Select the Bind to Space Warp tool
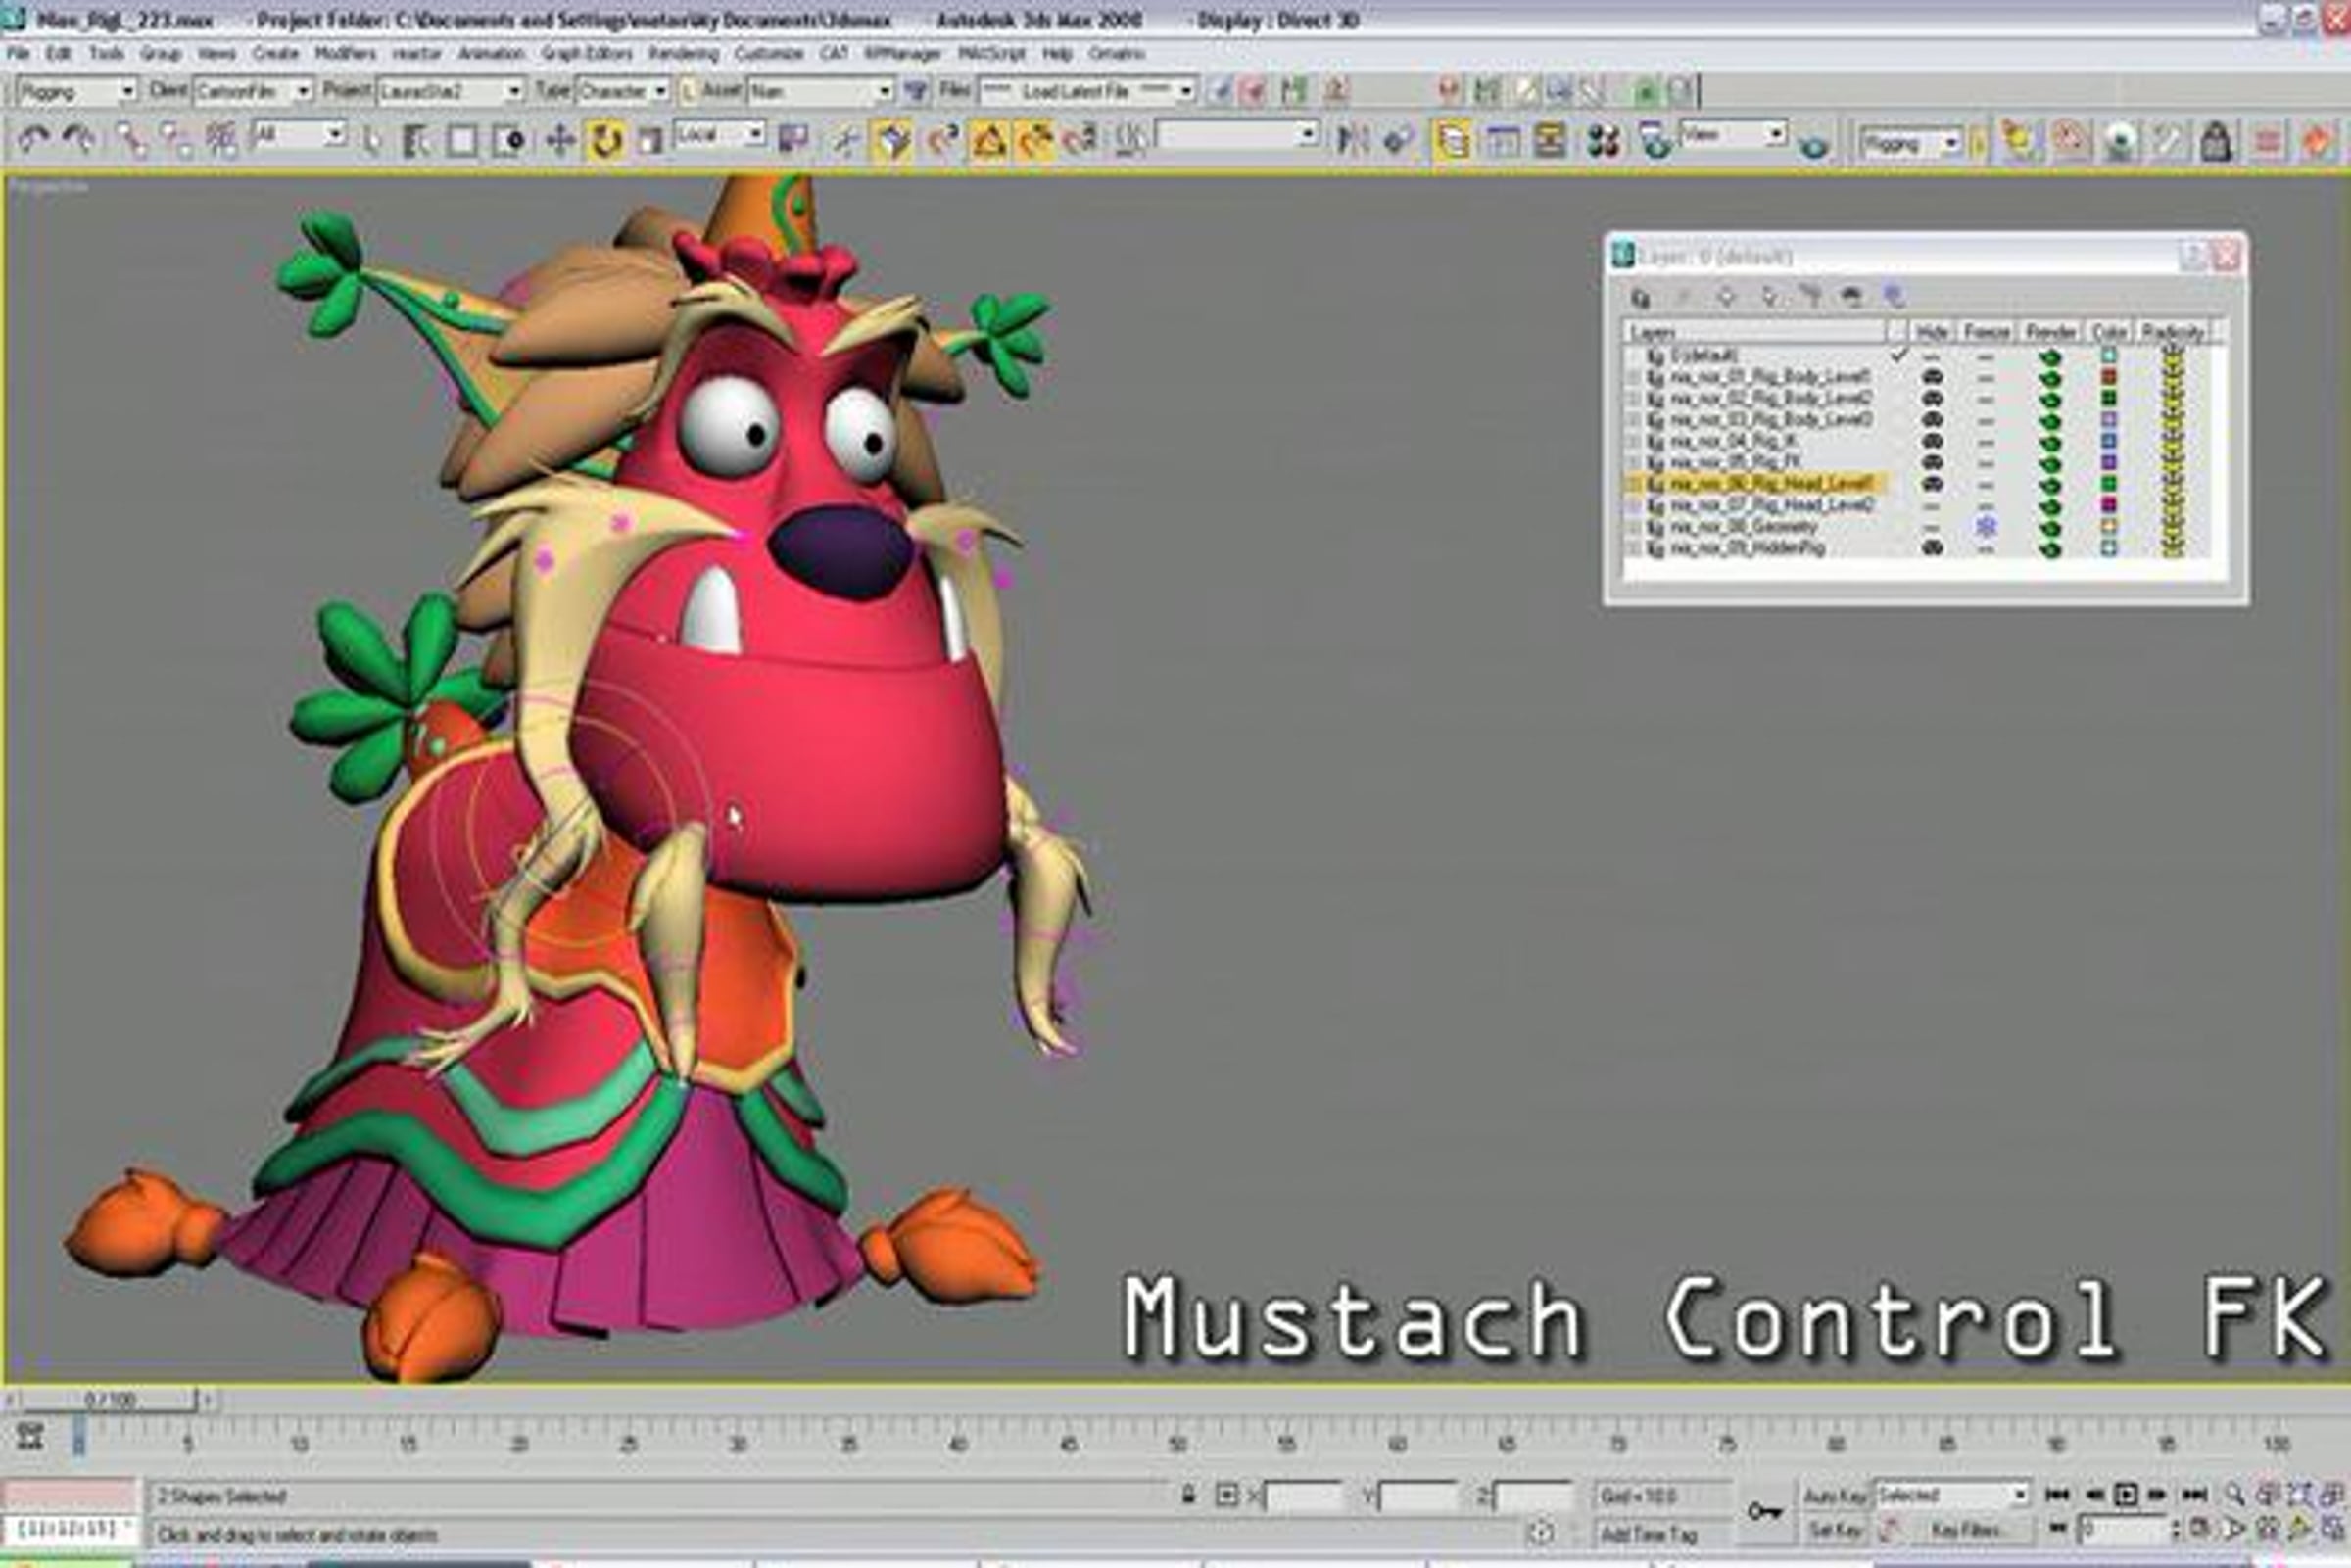This screenshot has height=1568, width=2351. click(221, 140)
